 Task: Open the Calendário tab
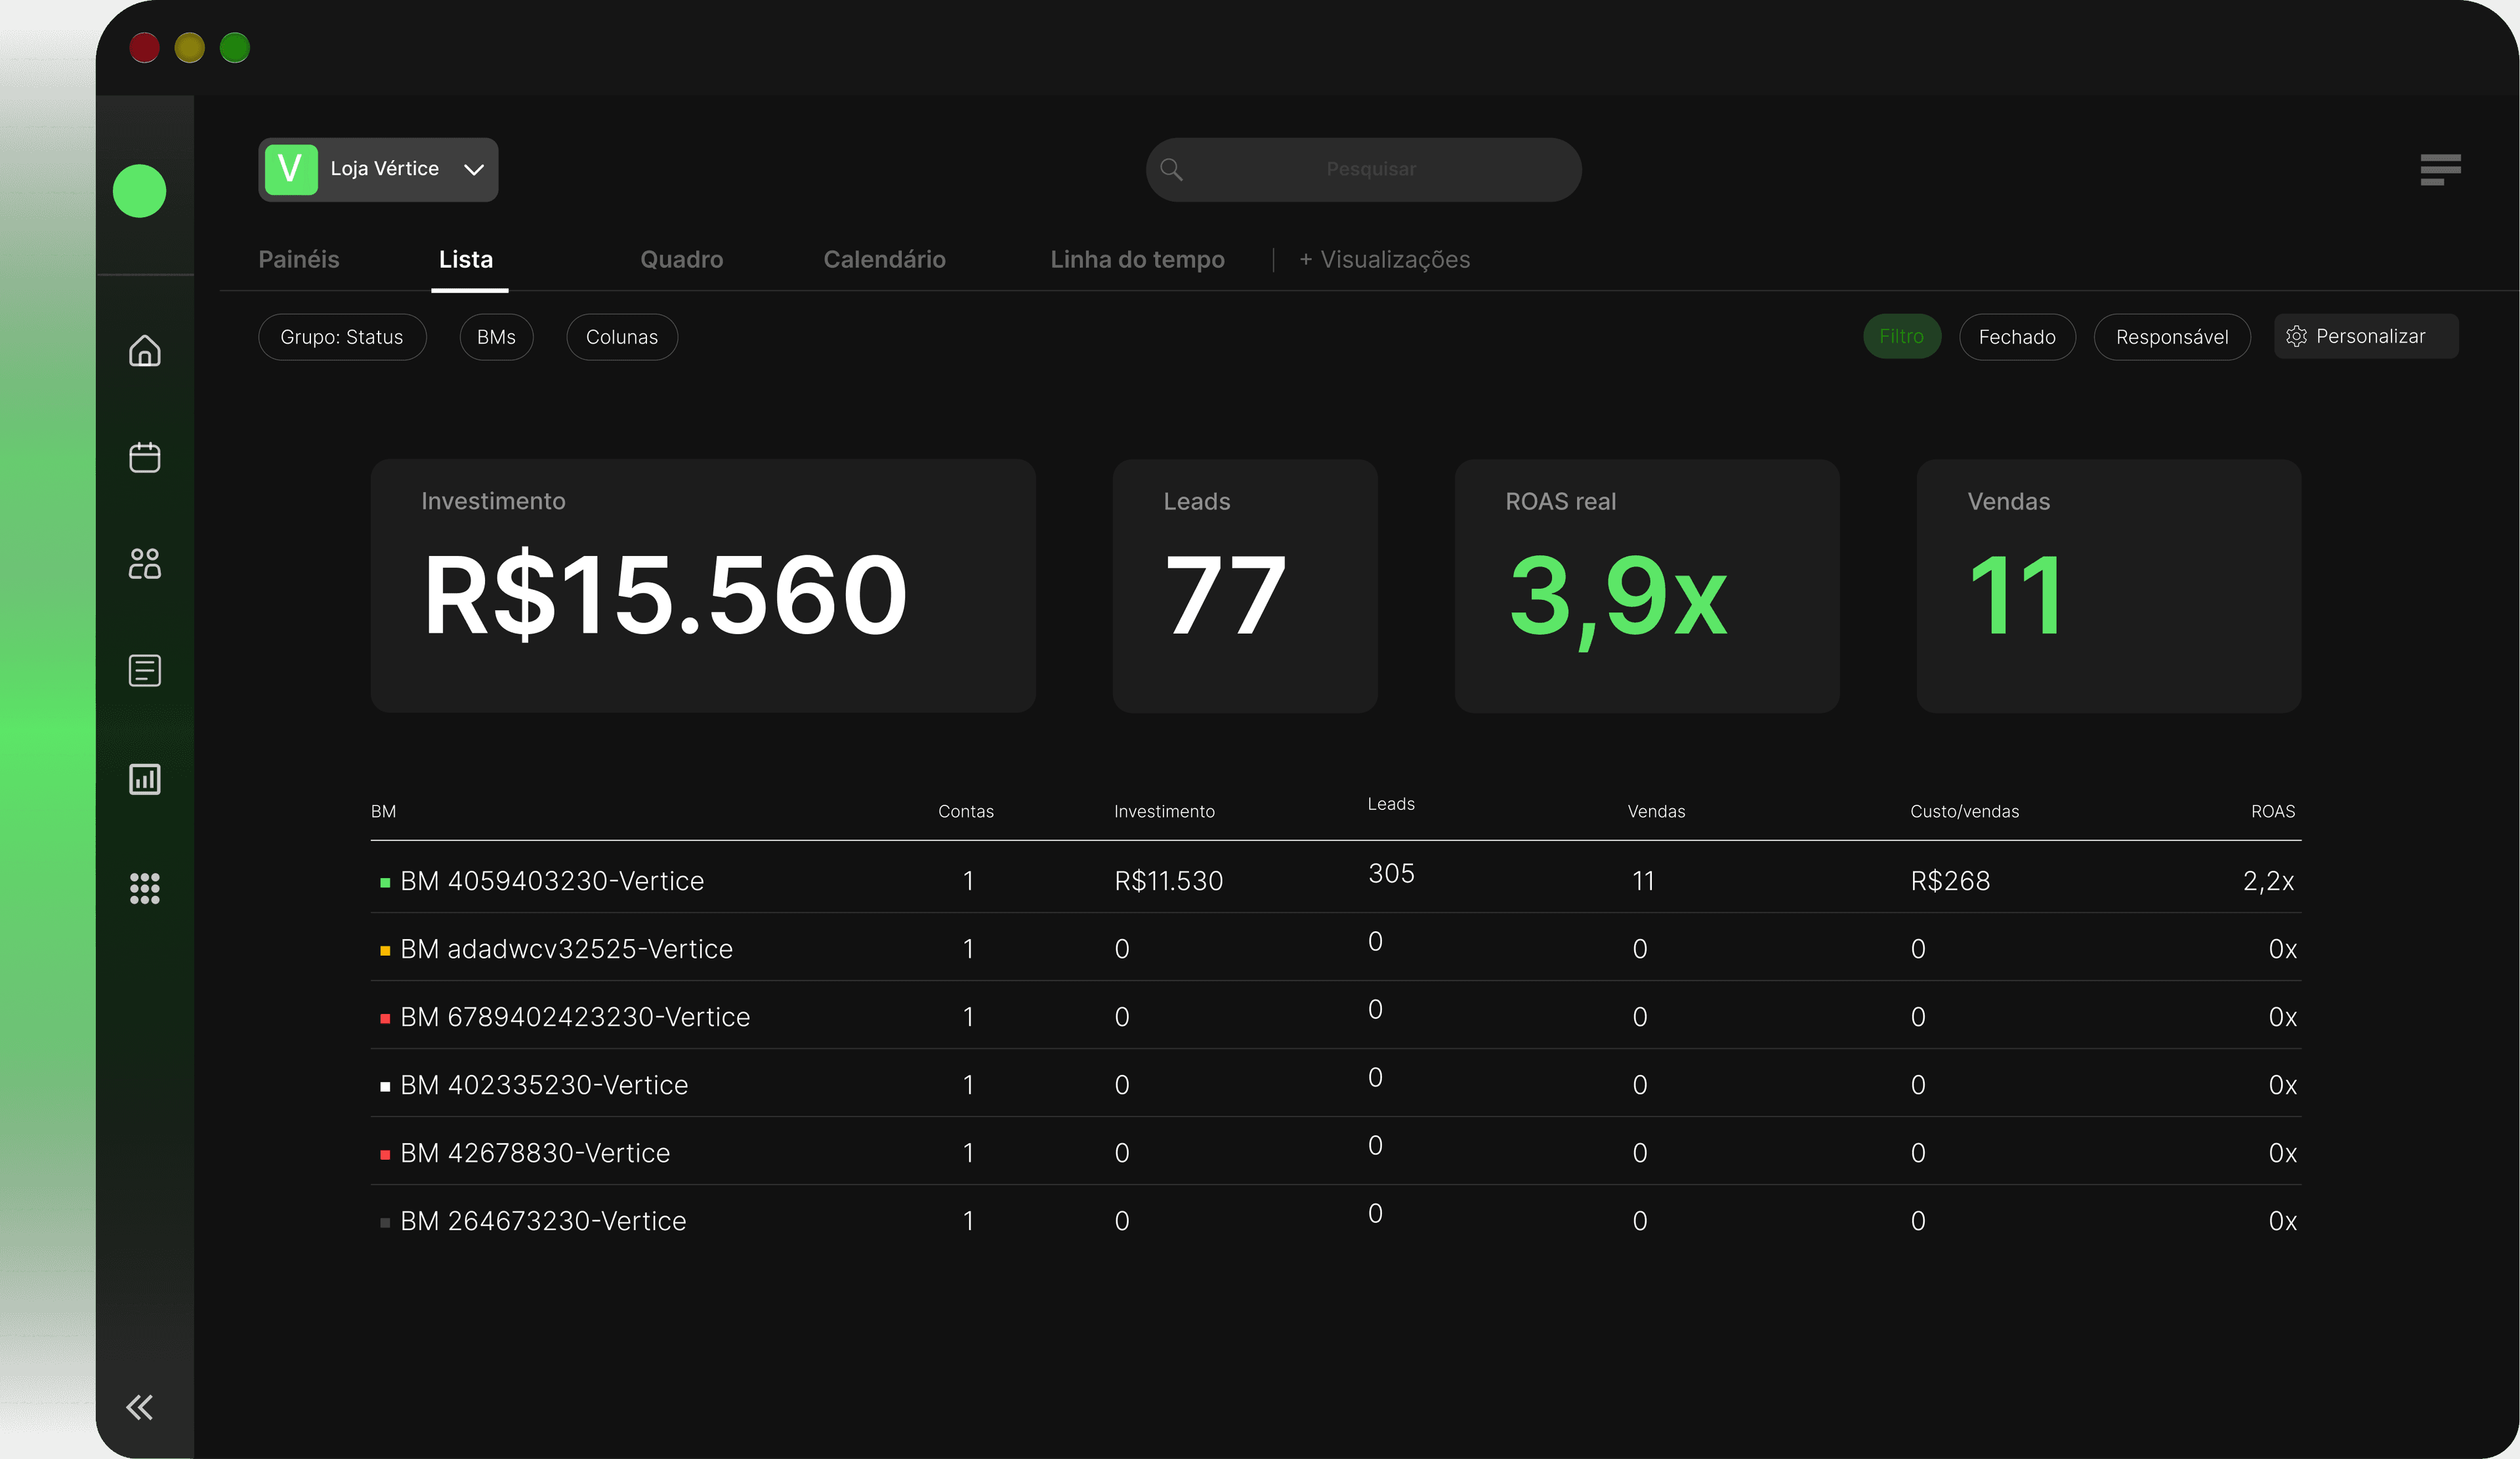pos(885,259)
